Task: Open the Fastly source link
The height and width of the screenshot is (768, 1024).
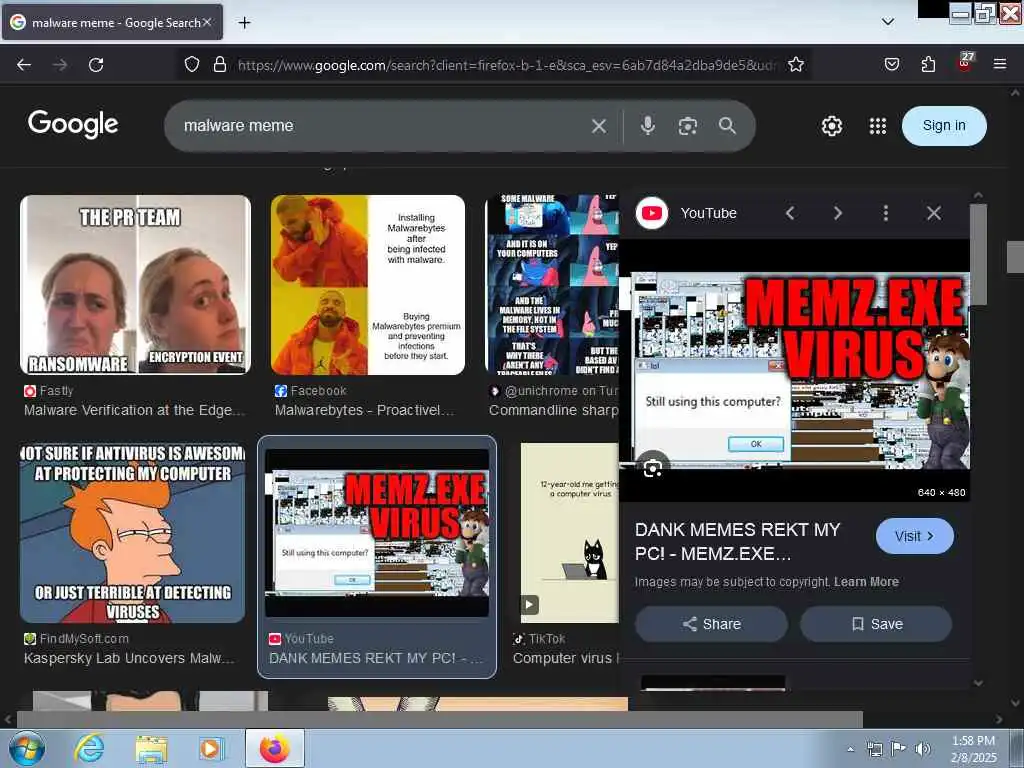Action: (x=49, y=391)
